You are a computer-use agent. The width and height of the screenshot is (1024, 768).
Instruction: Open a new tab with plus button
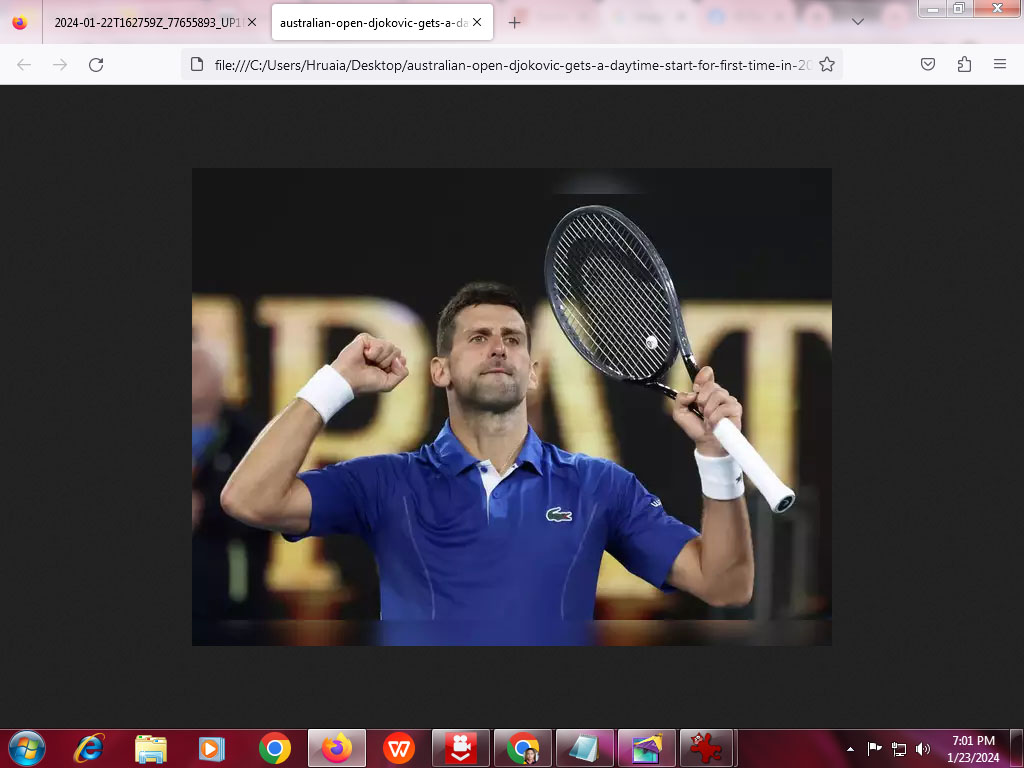click(515, 22)
